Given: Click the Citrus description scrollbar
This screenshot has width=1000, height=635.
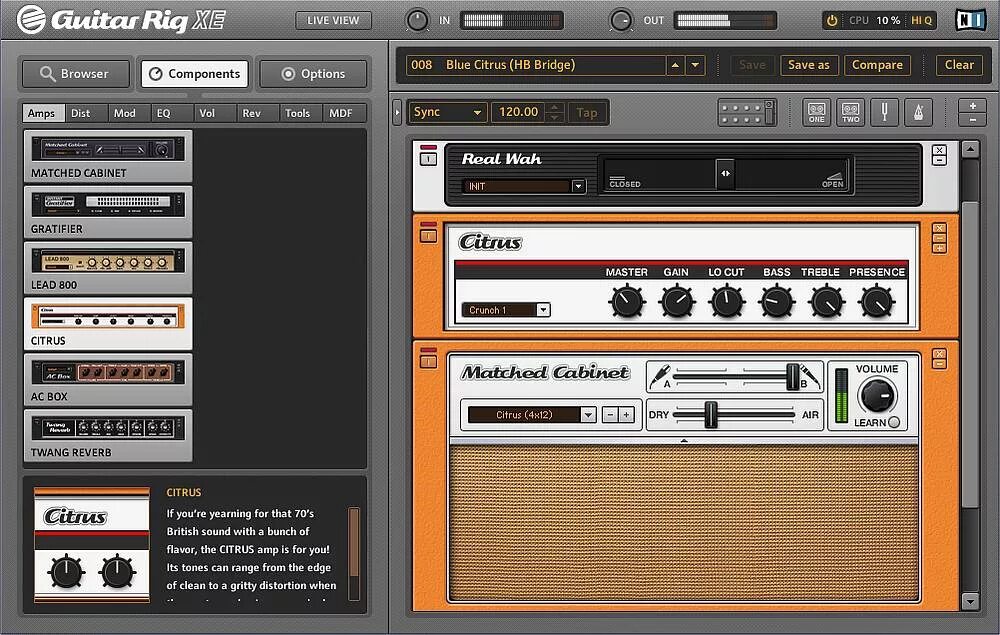Looking at the screenshot, I should (x=354, y=553).
